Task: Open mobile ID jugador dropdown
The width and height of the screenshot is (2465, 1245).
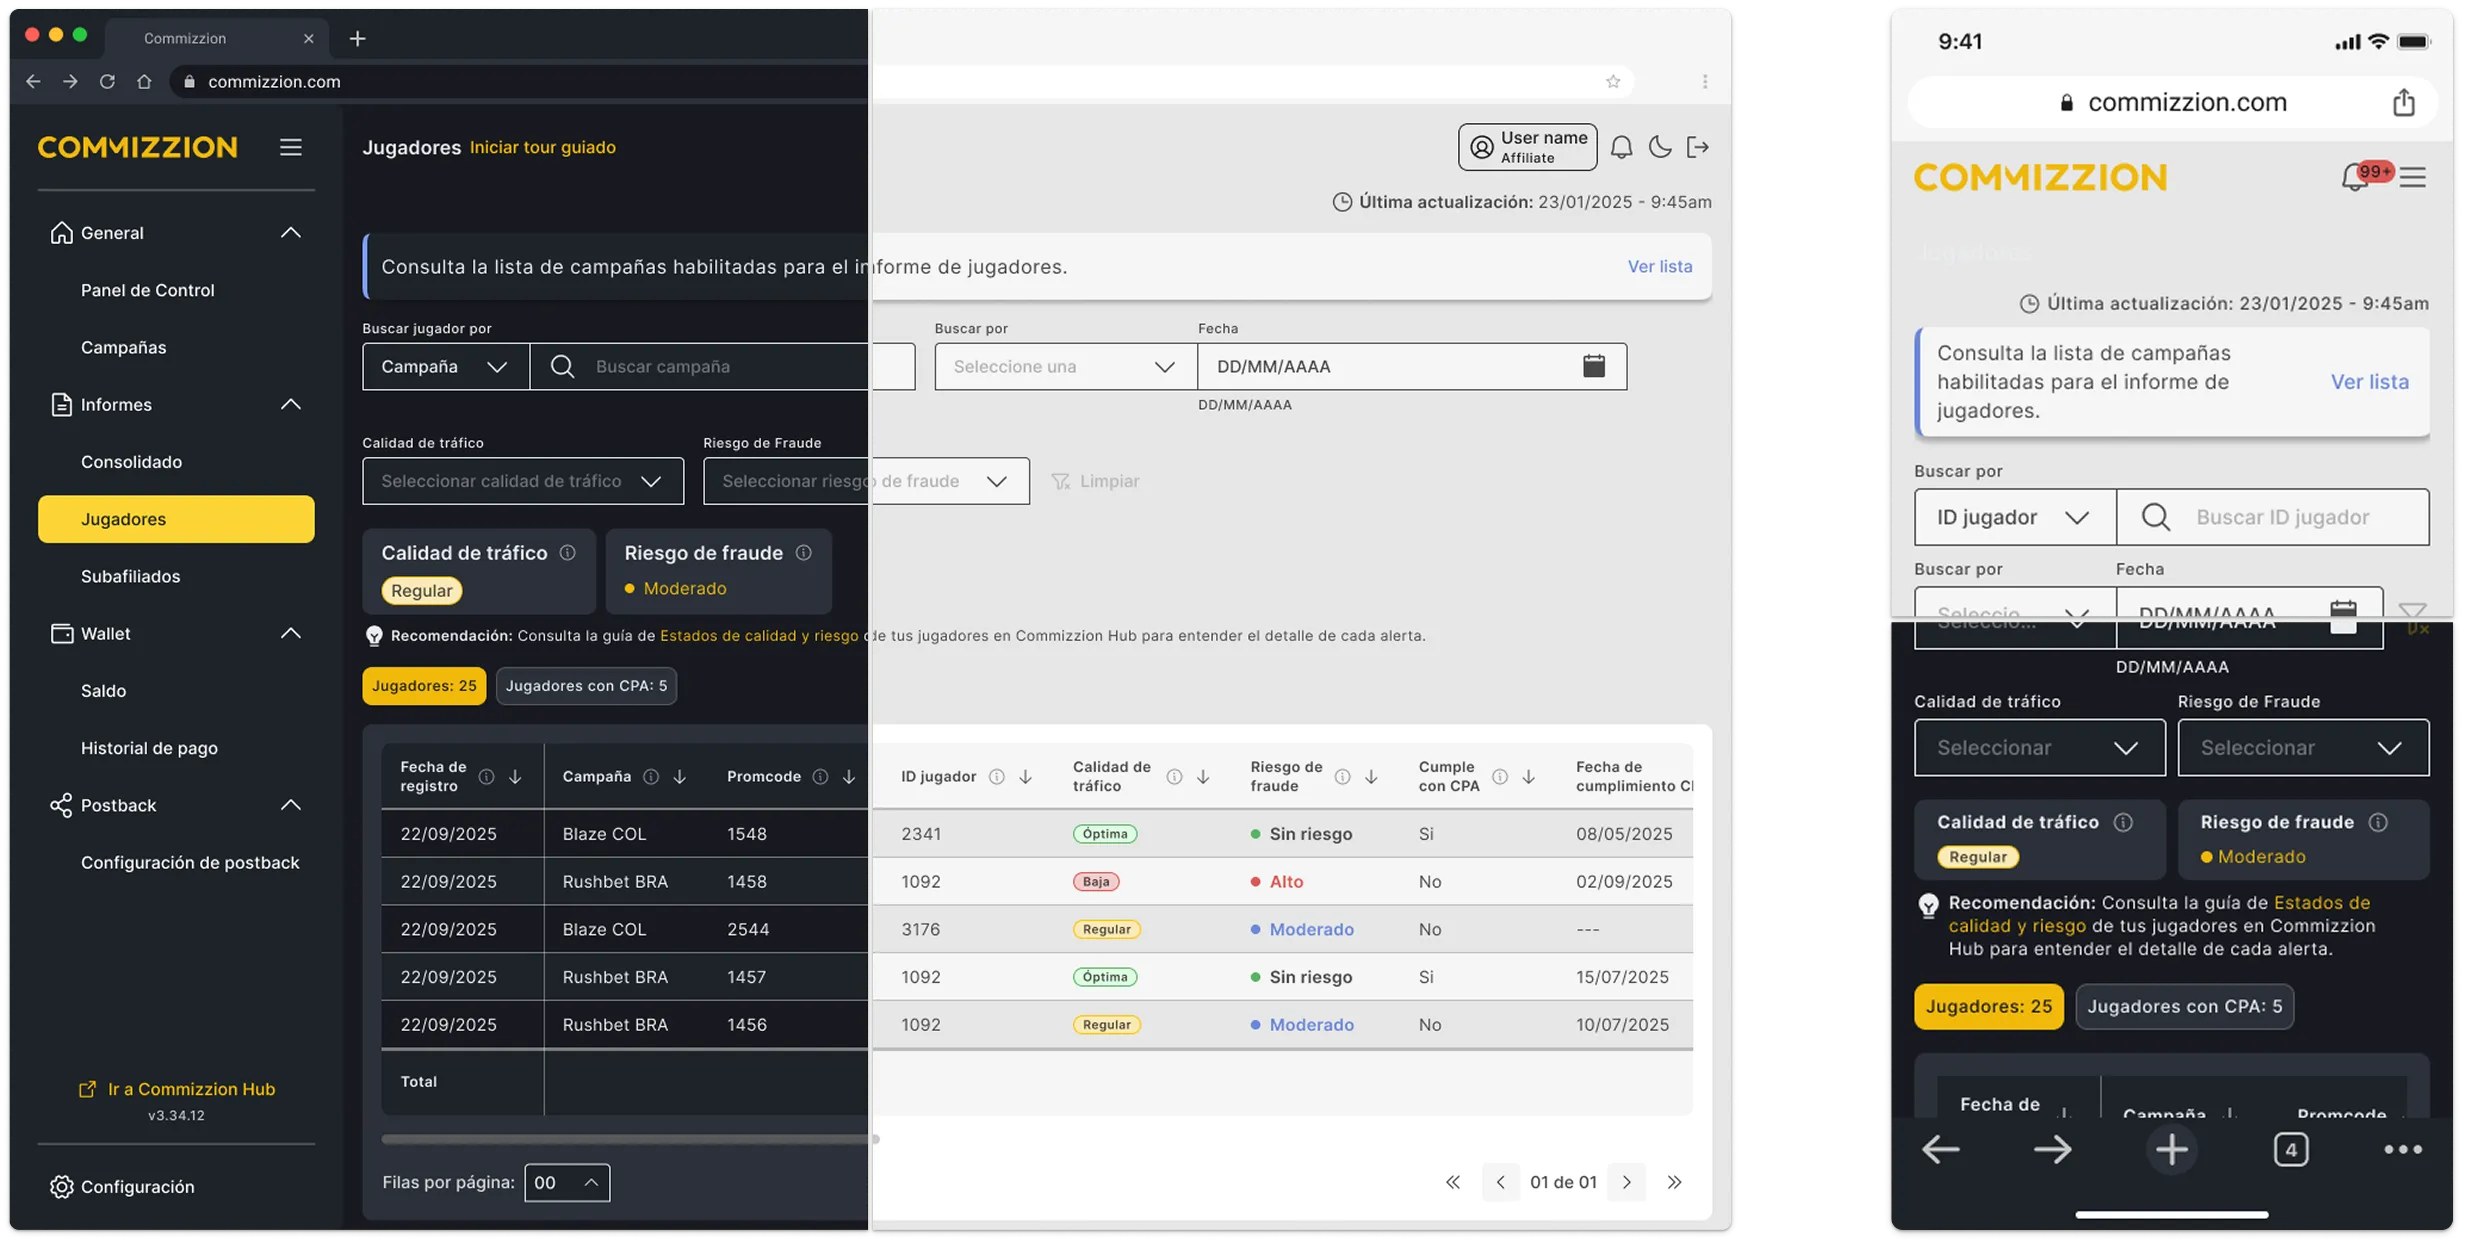Action: point(2014,517)
